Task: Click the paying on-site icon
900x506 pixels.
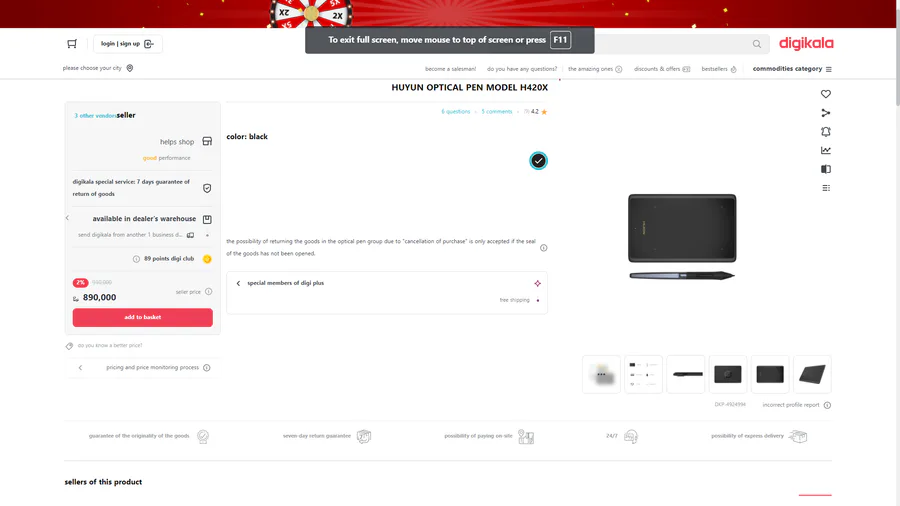Action: (x=526, y=437)
